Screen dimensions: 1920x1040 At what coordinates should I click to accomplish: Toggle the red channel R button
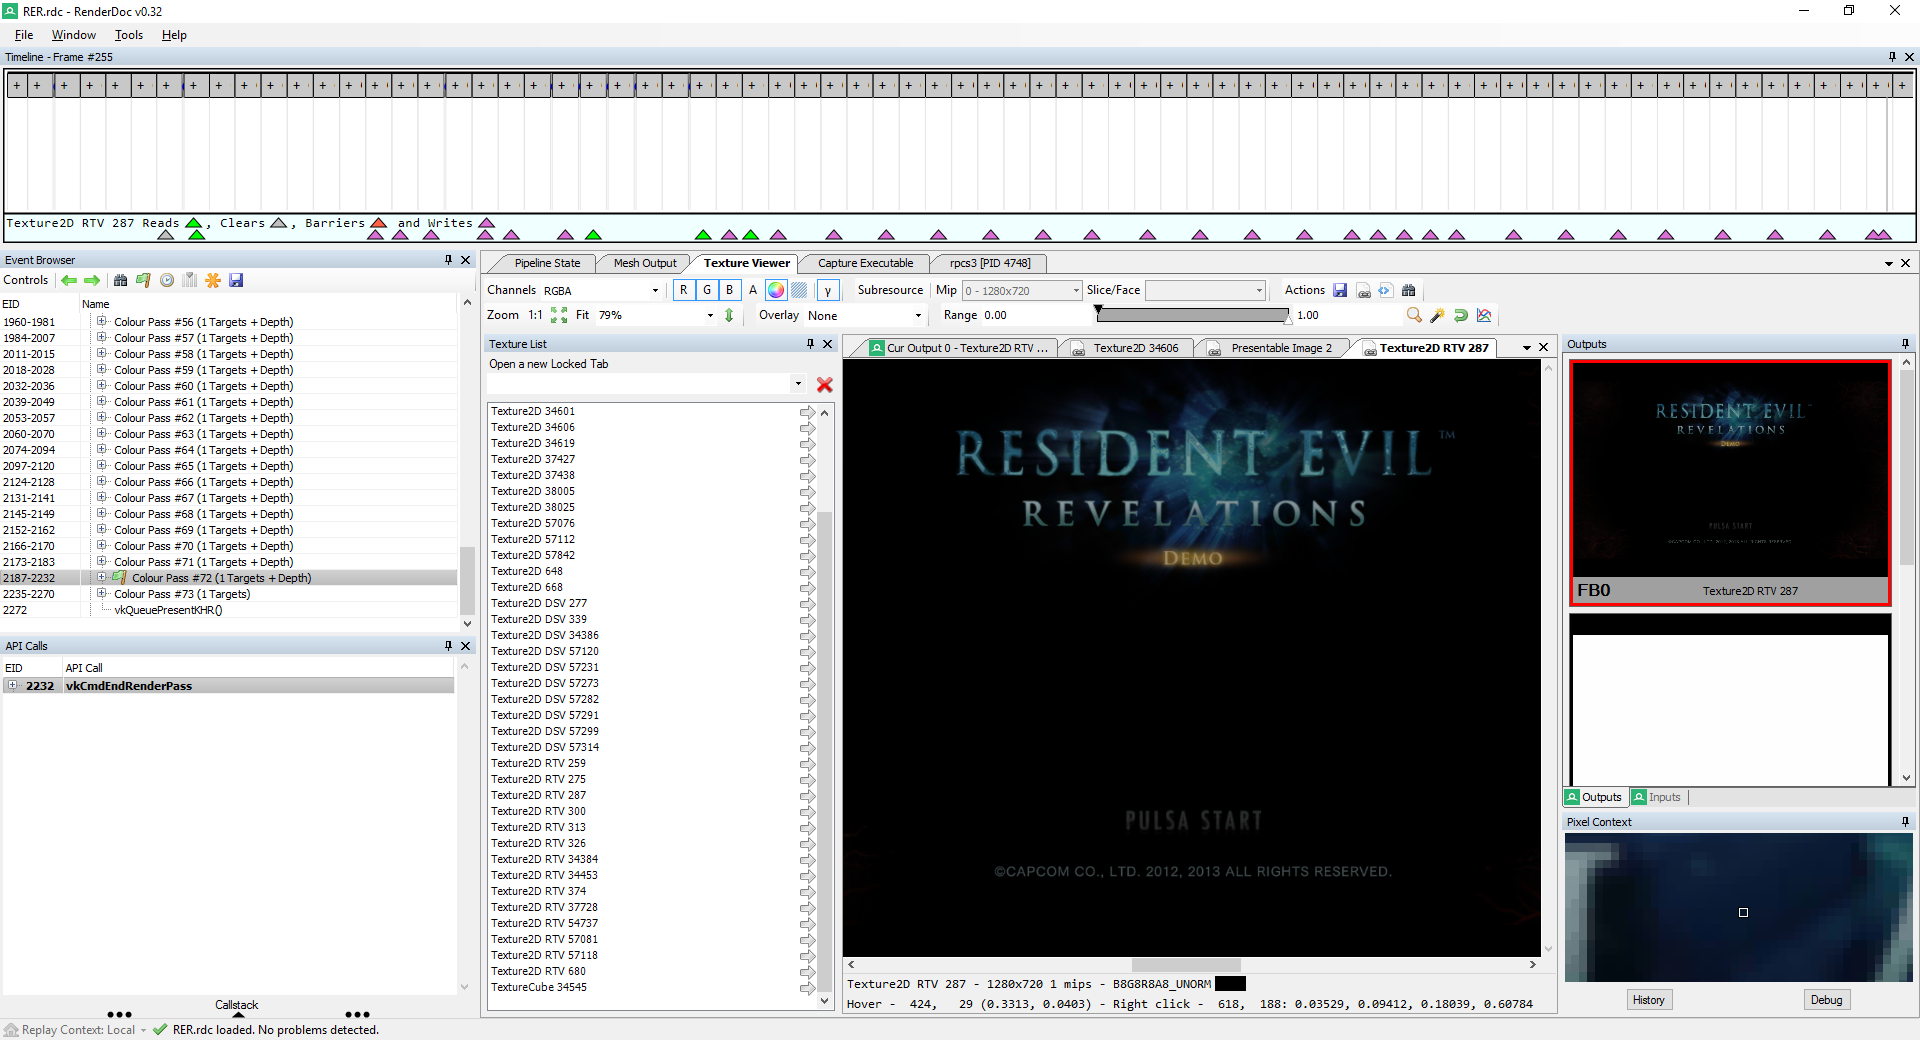point(683,291)
